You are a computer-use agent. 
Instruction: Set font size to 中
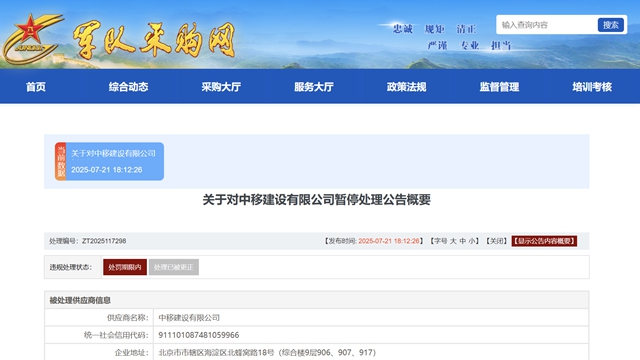tap(462, 241)
